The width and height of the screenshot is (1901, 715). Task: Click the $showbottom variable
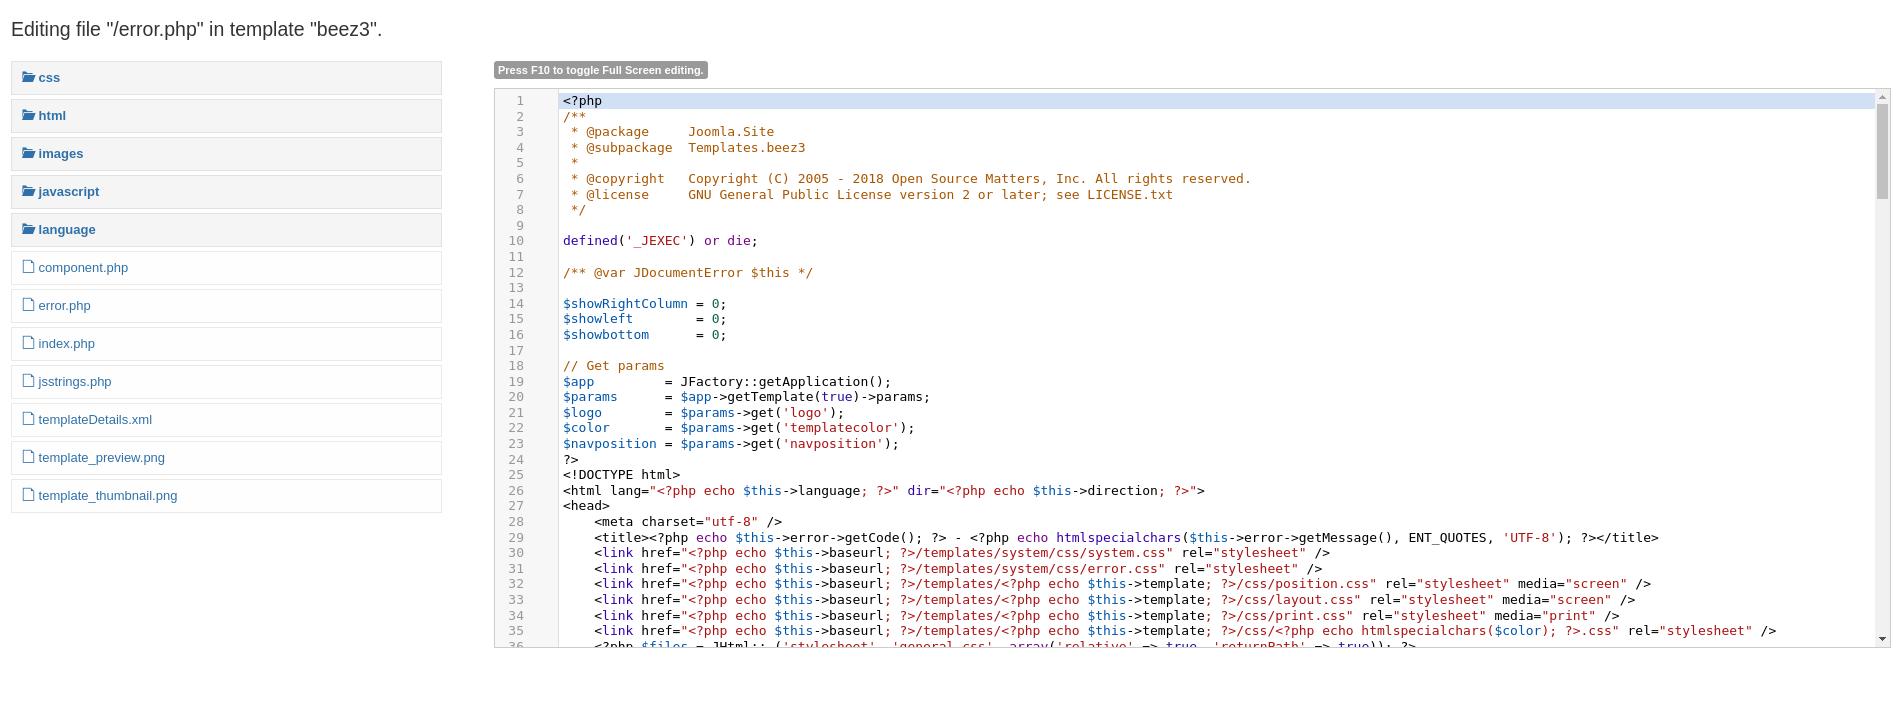[x=606, y=335]
